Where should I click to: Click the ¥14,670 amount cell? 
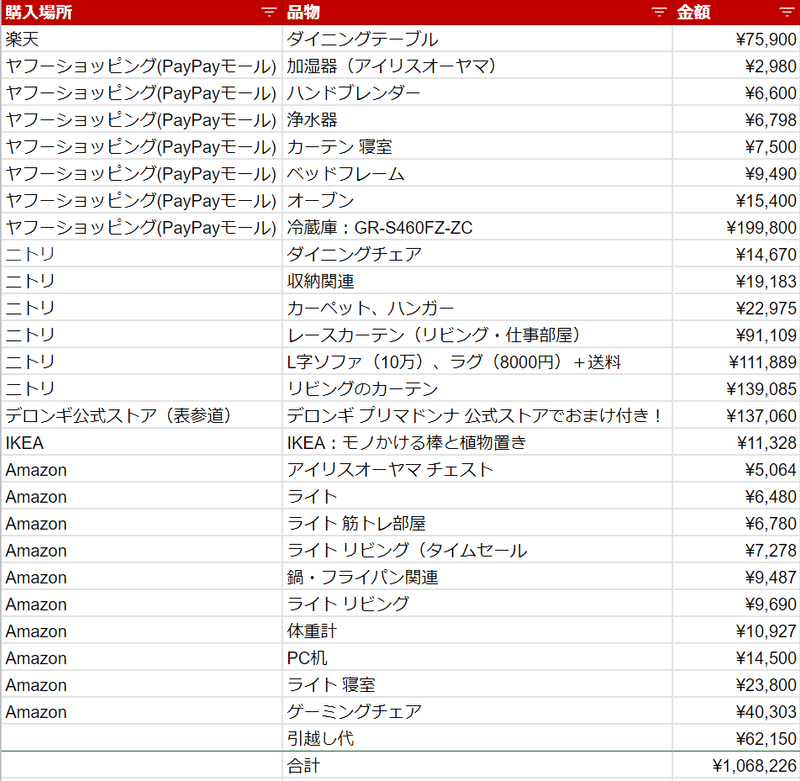coord(736,254)
